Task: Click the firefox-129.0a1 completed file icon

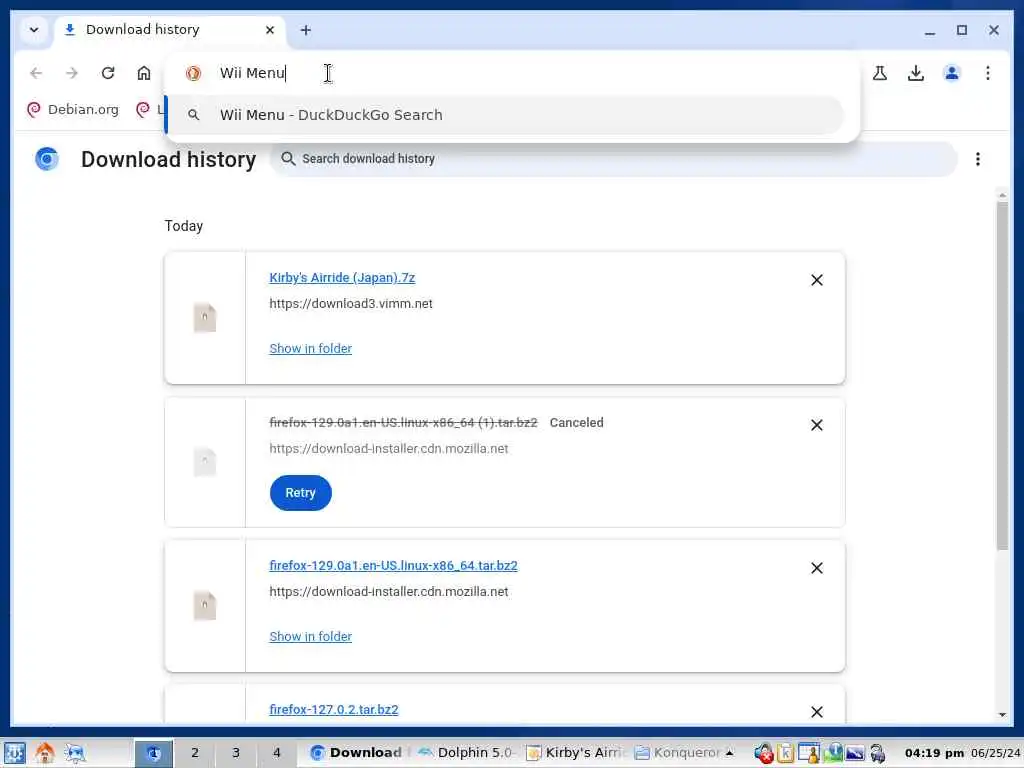Action: pos(204,606)
